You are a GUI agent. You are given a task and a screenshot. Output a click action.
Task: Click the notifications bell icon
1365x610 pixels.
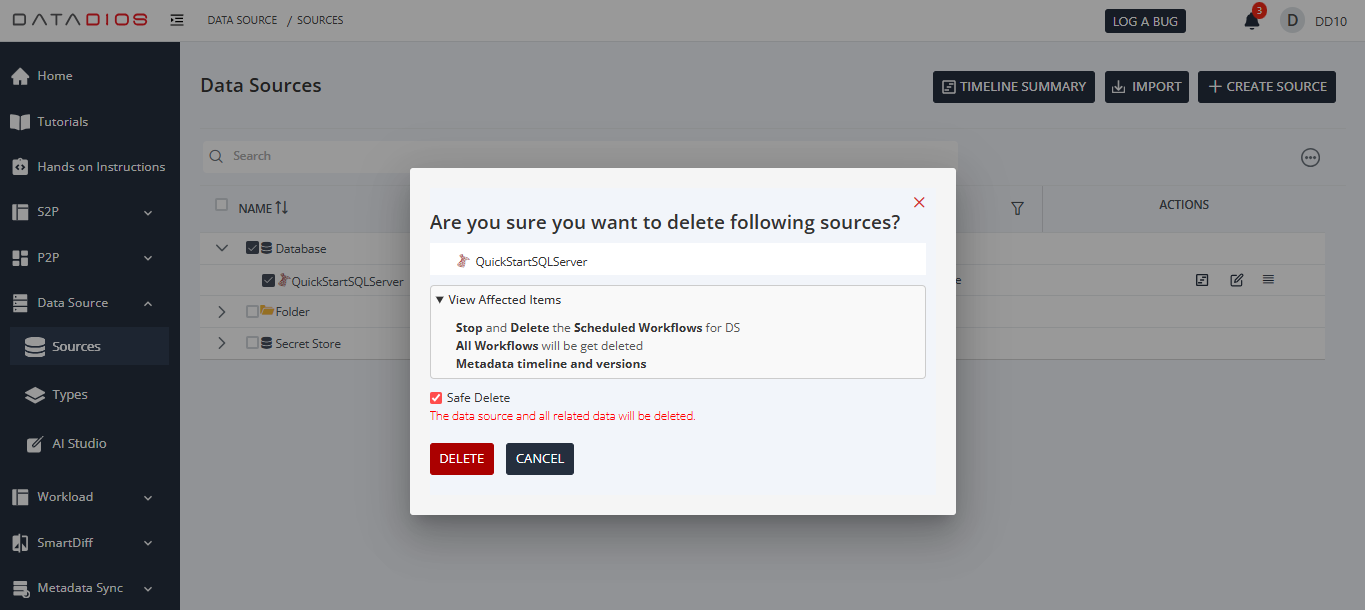point(1251,21)
